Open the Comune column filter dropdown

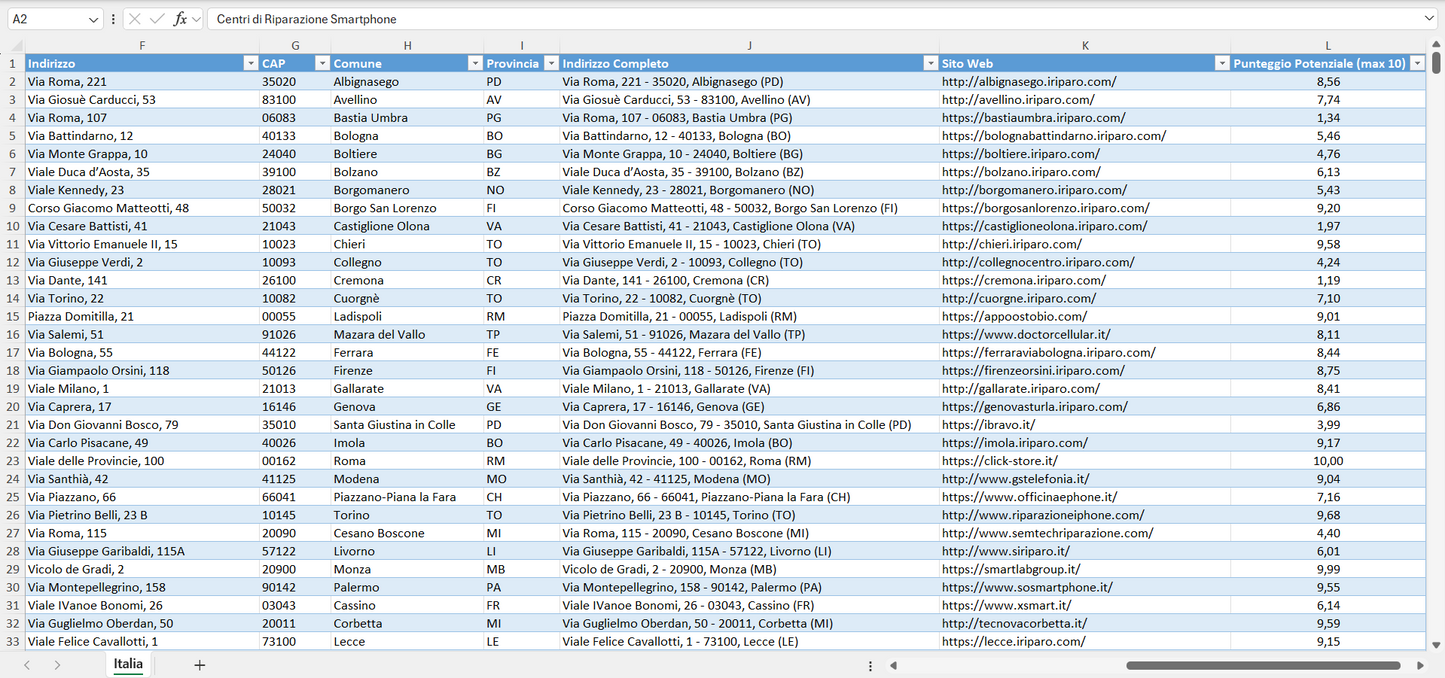click(475, 64)
